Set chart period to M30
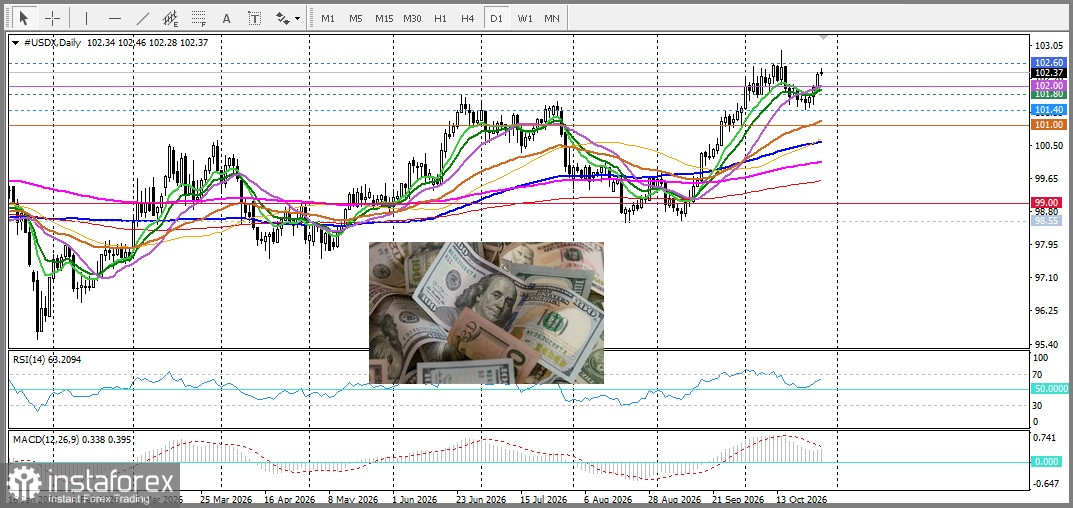1073x508 pixels. 412,18
